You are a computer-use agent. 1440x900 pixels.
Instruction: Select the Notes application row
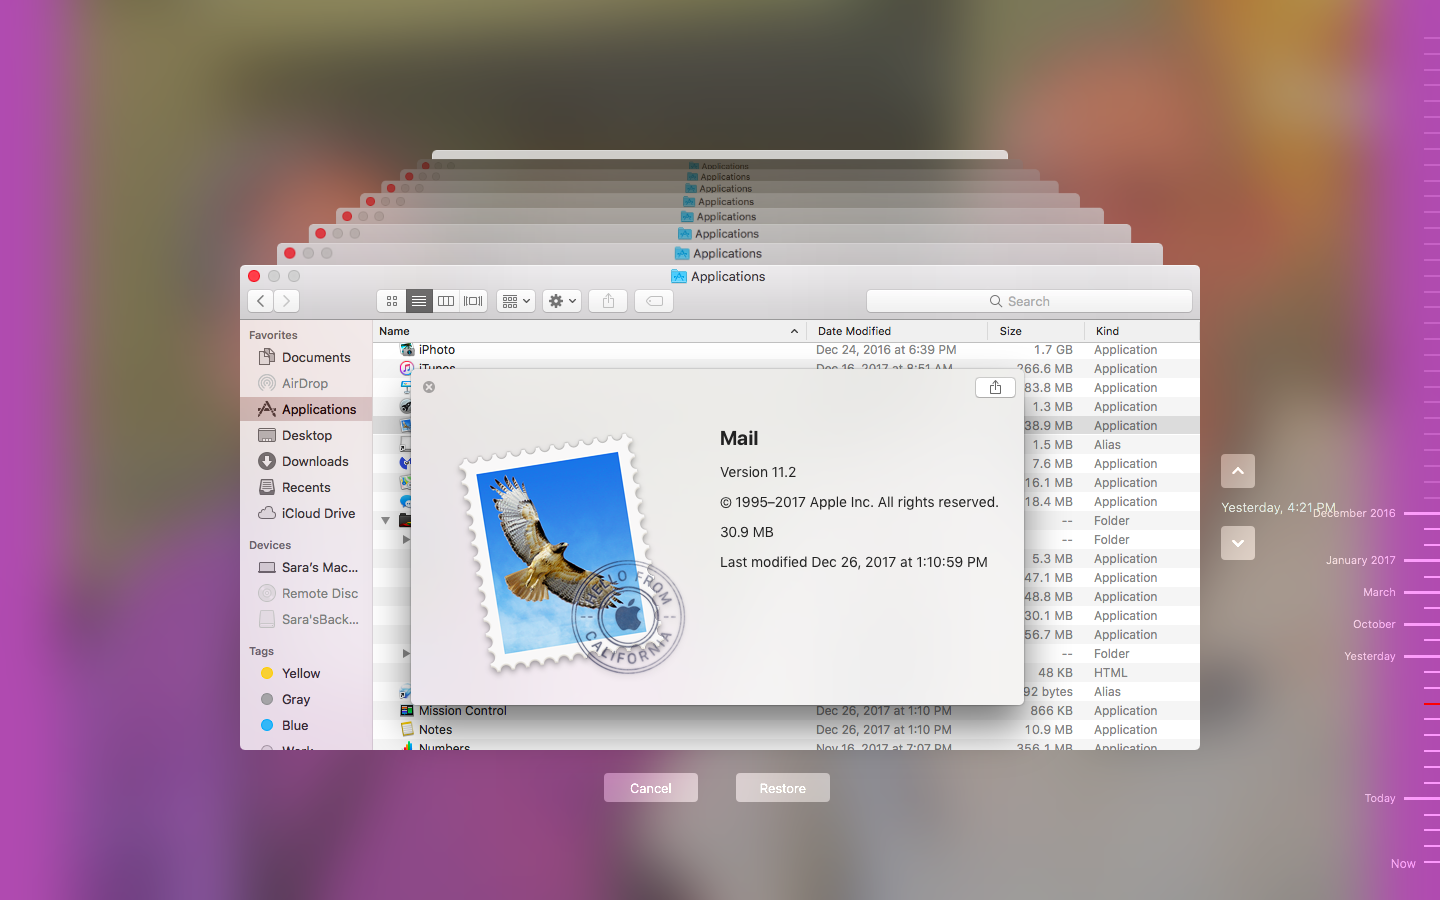(786, 730)
